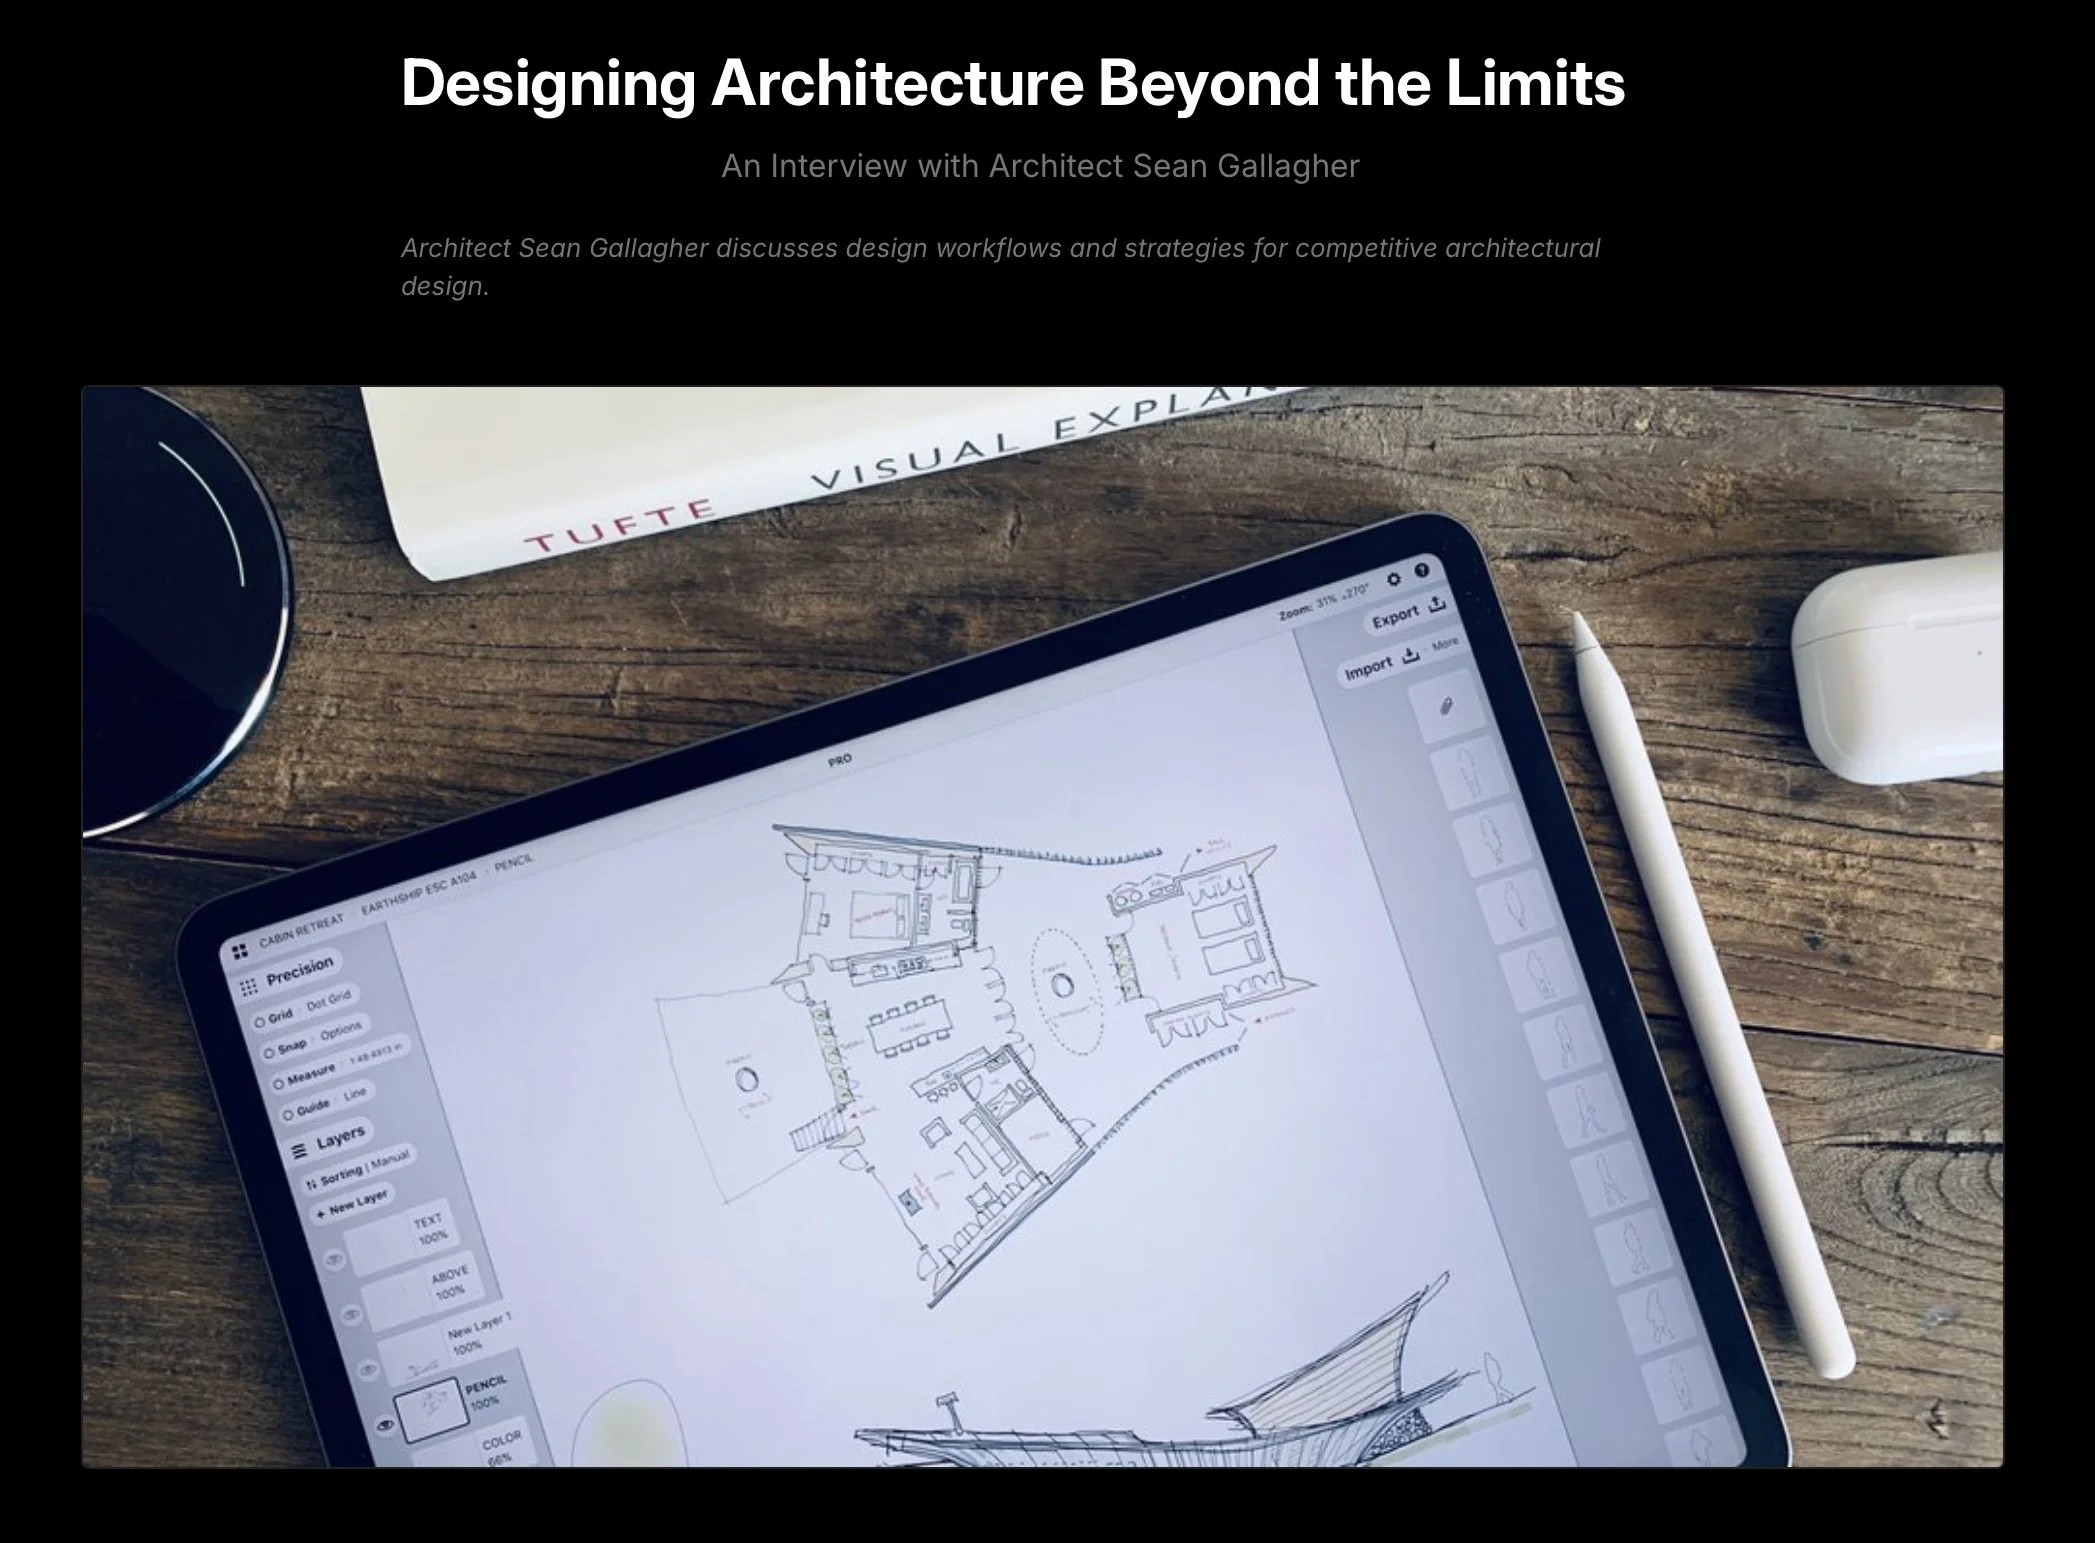Click the Layers stack icon
This screenshot has height=1543, width=2095.
pos(298,1150)
